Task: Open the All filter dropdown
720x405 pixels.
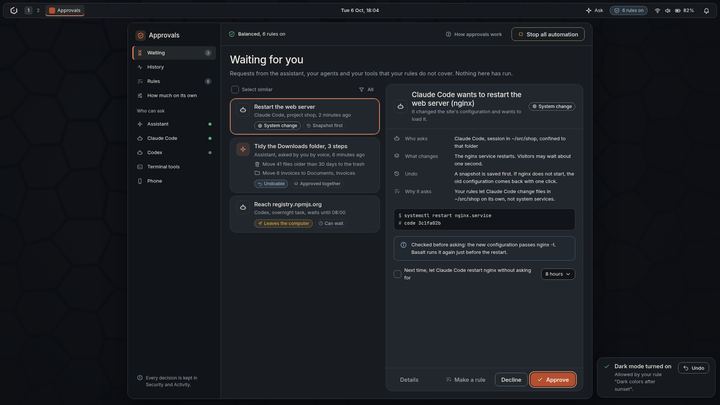Action: 366,90
